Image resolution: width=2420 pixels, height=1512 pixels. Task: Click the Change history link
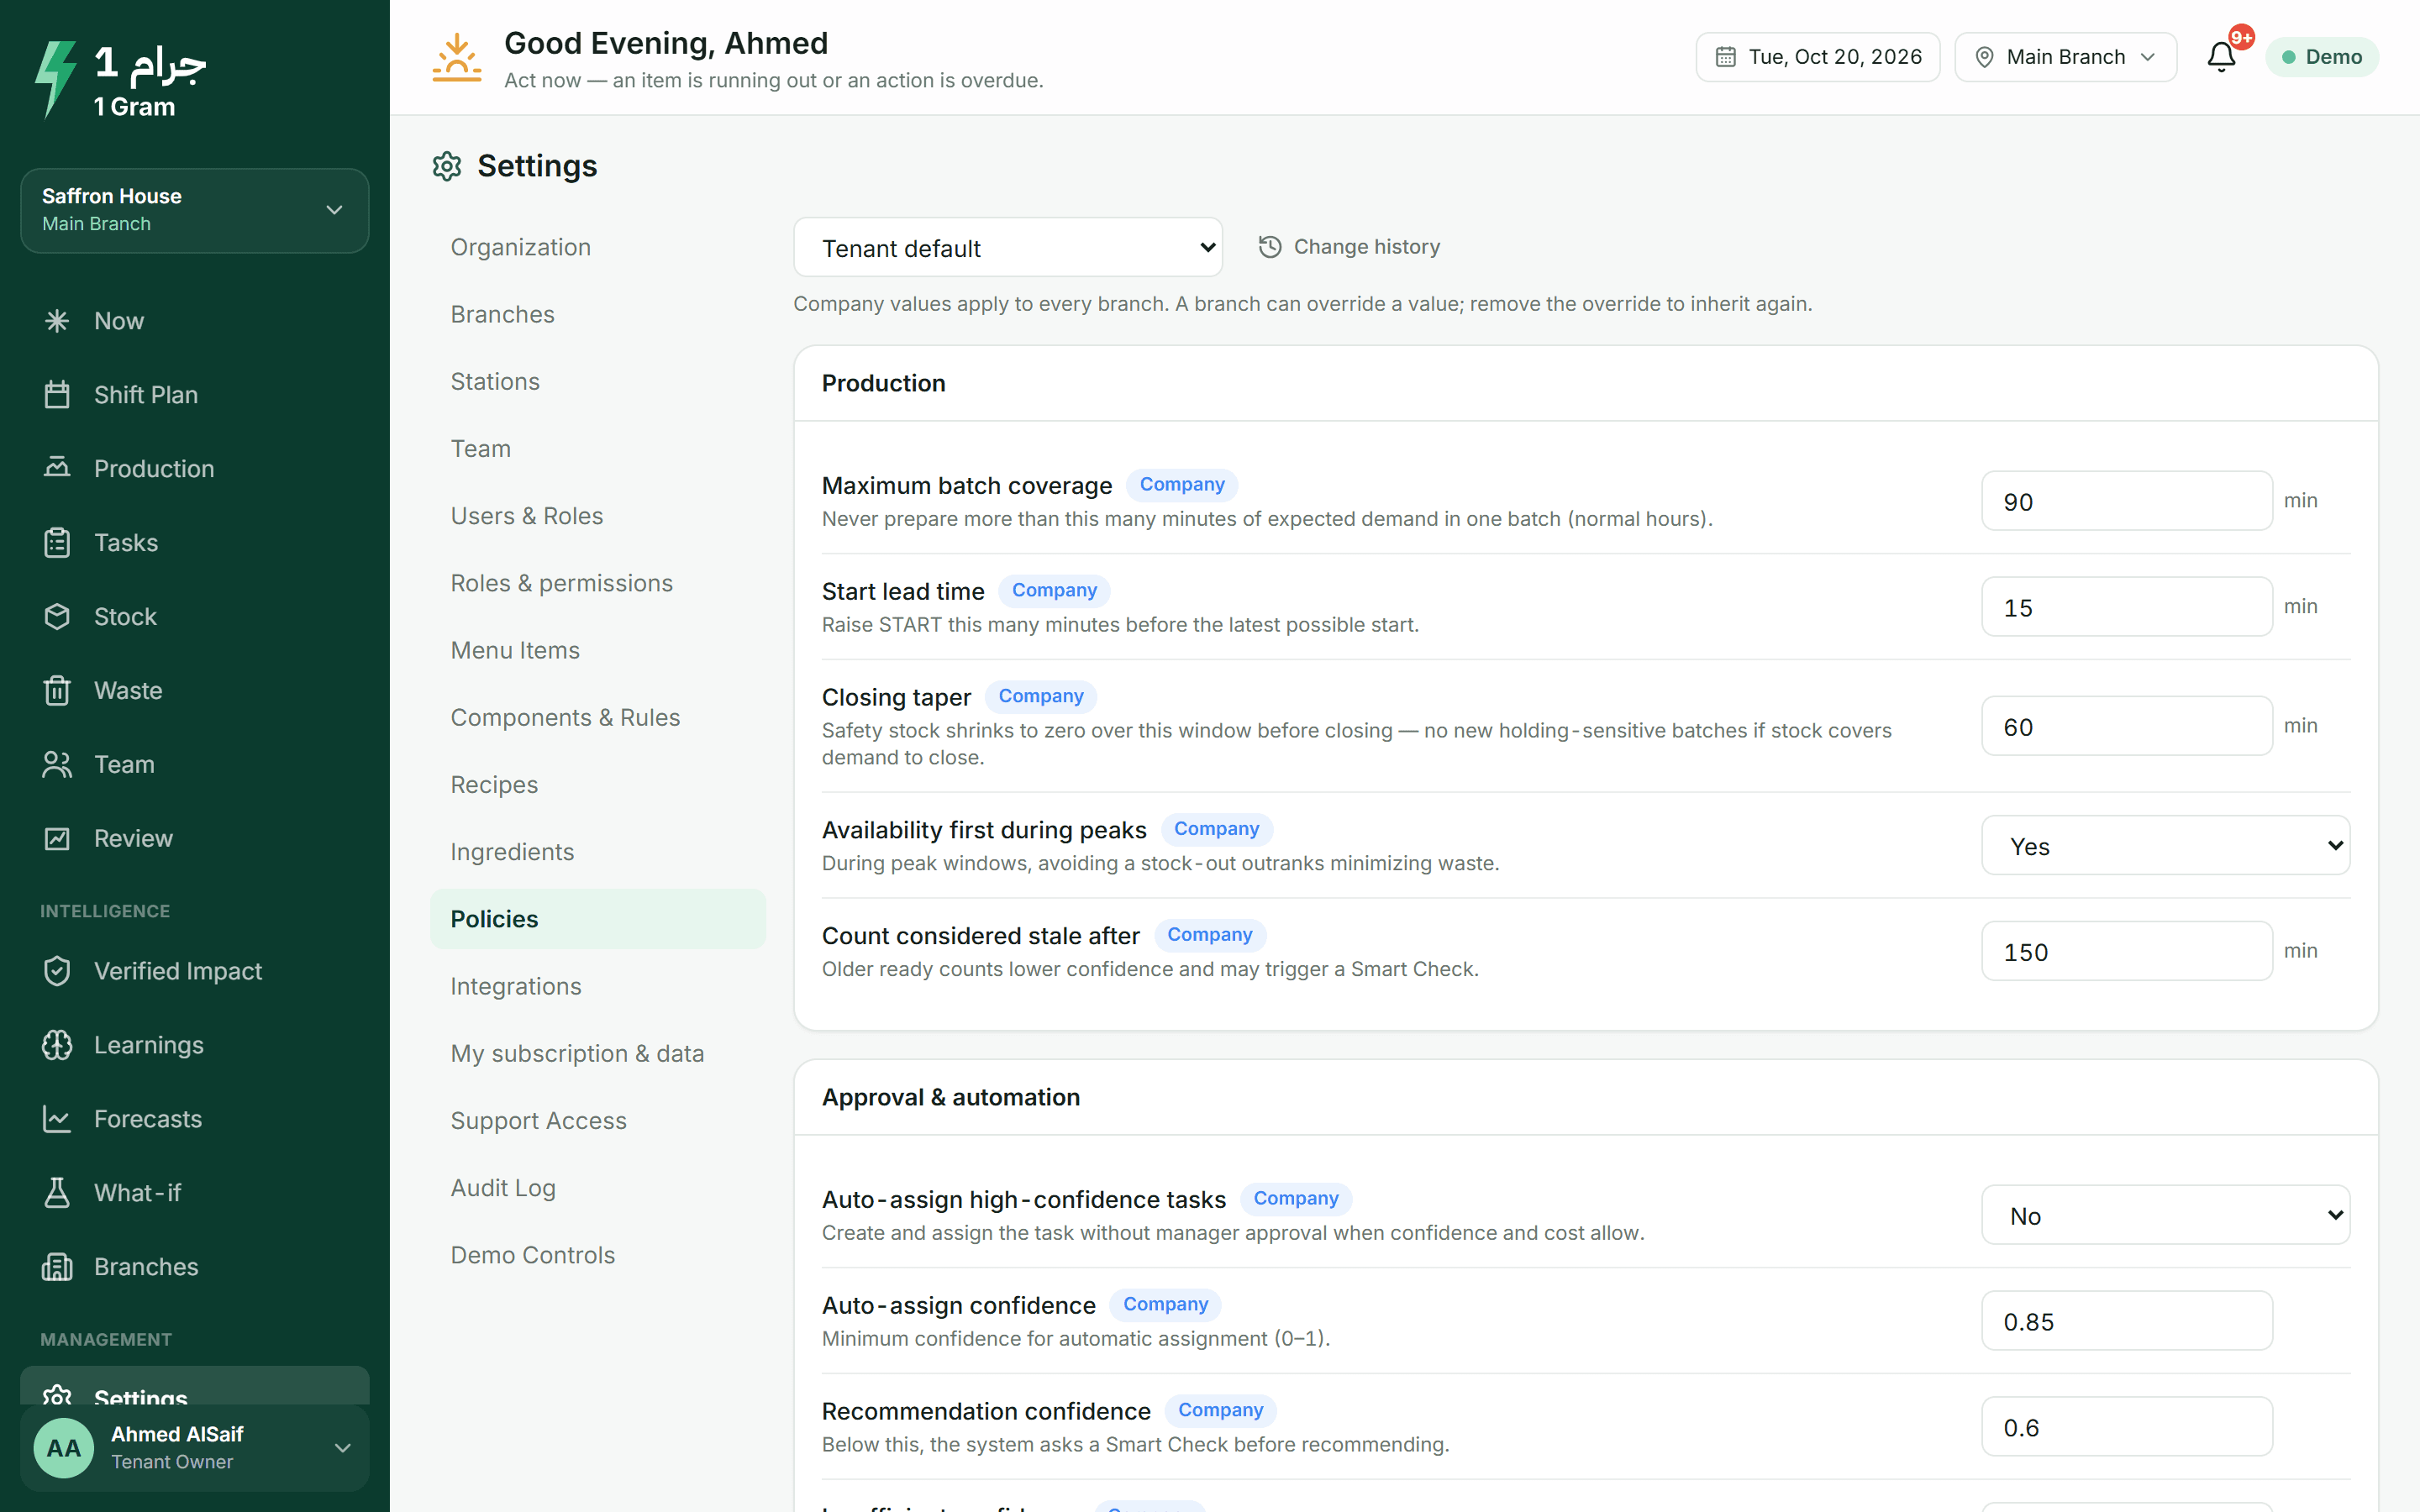pos(1349,247)
